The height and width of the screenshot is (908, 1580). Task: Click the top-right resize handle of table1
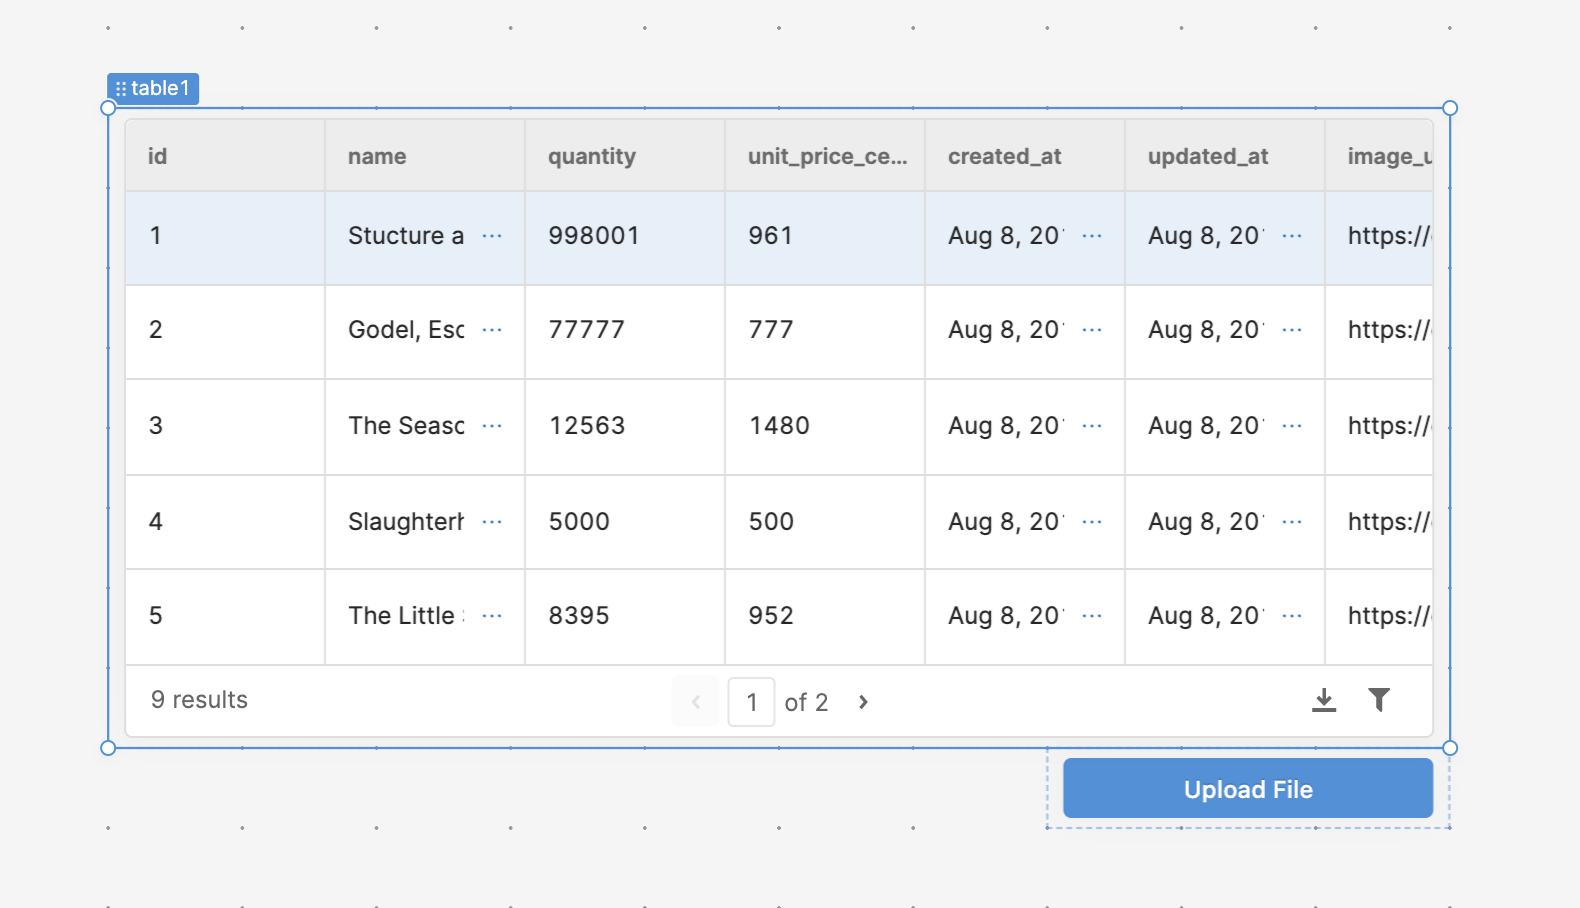point(1450,108)
